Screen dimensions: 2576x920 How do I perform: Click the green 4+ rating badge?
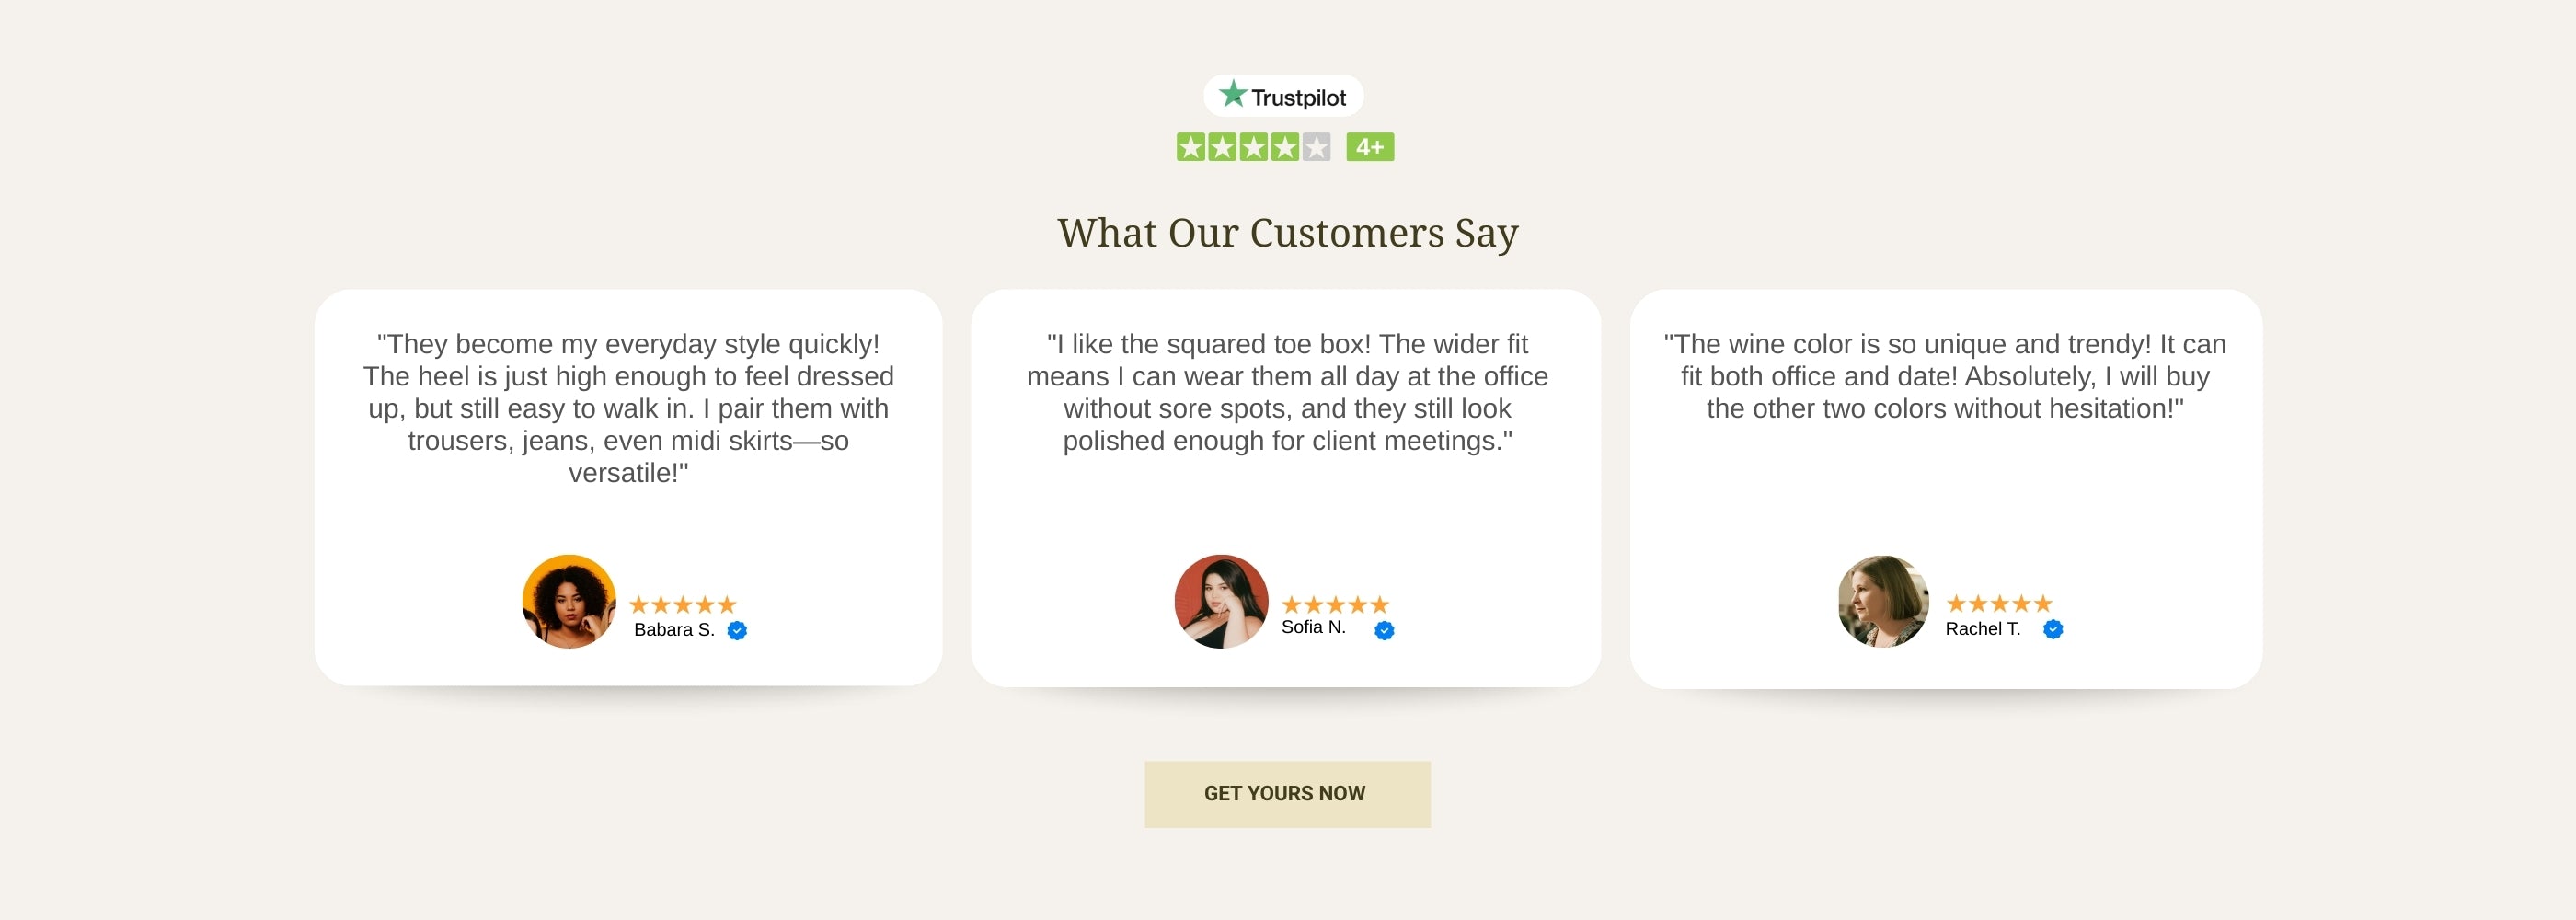click(1369, 148)
